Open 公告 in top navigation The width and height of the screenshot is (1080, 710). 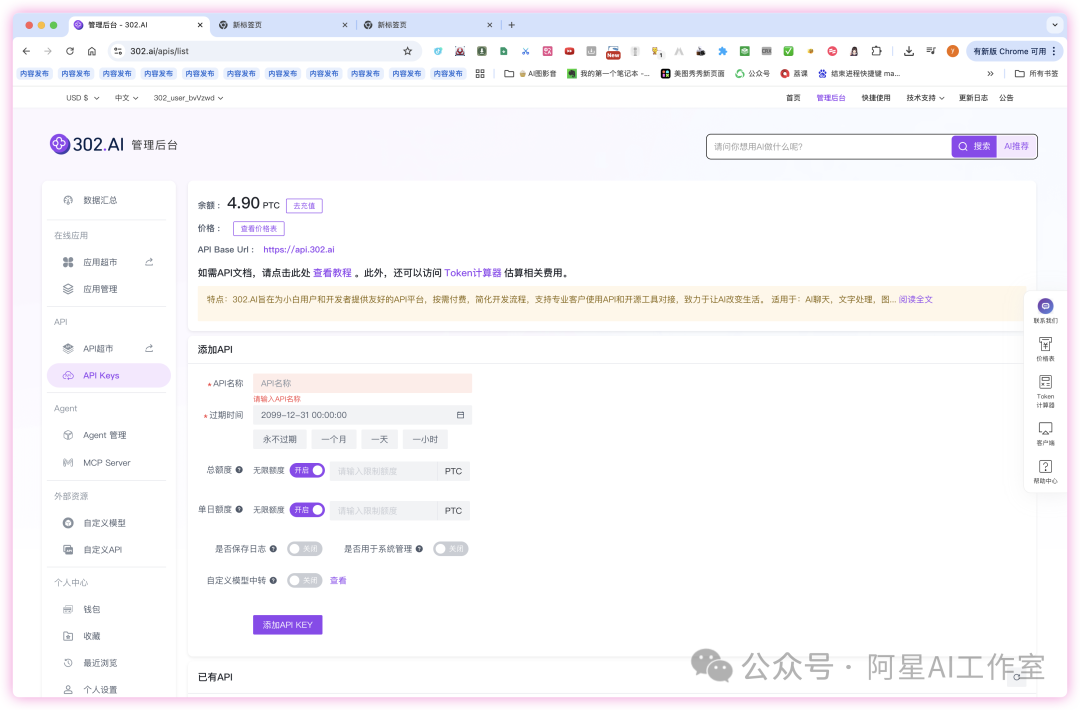[1006, 98]
